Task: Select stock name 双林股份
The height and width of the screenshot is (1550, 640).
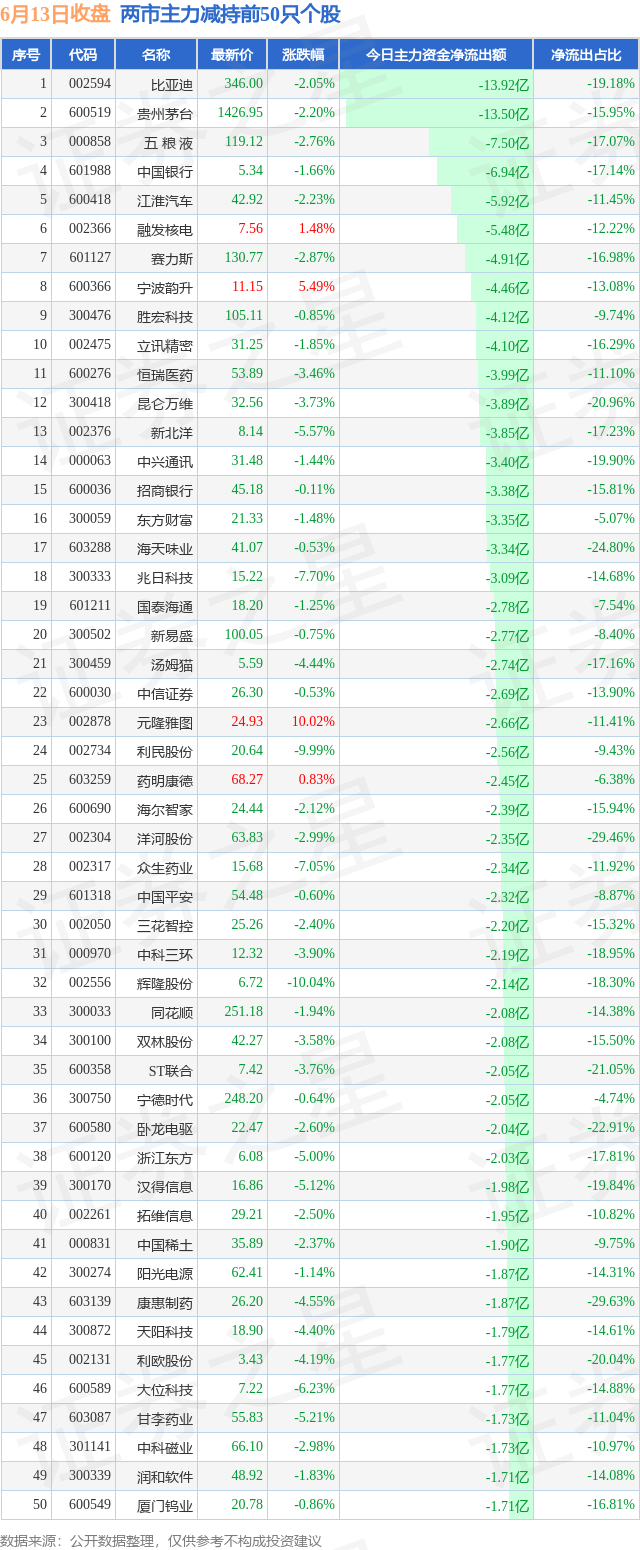Action: click(165, 1041)
